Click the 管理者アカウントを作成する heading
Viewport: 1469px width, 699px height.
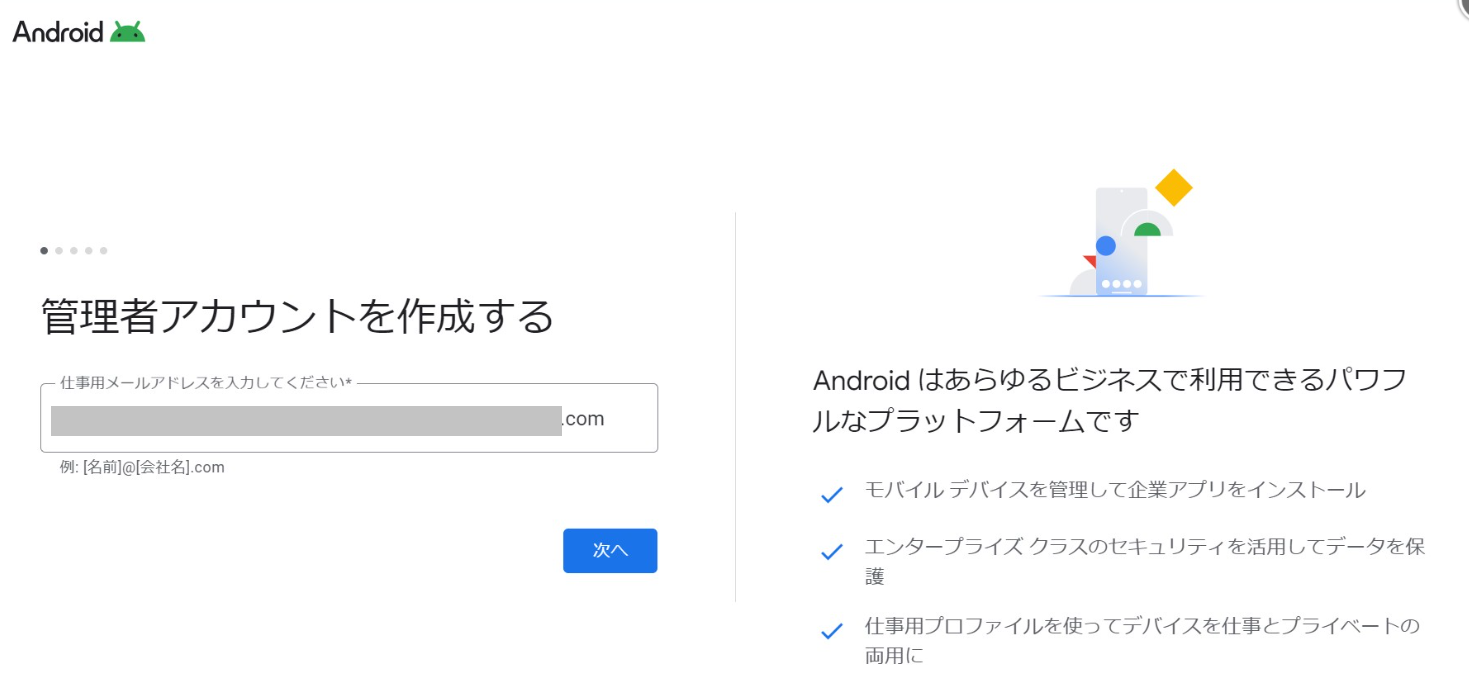(x=297, y=317)
